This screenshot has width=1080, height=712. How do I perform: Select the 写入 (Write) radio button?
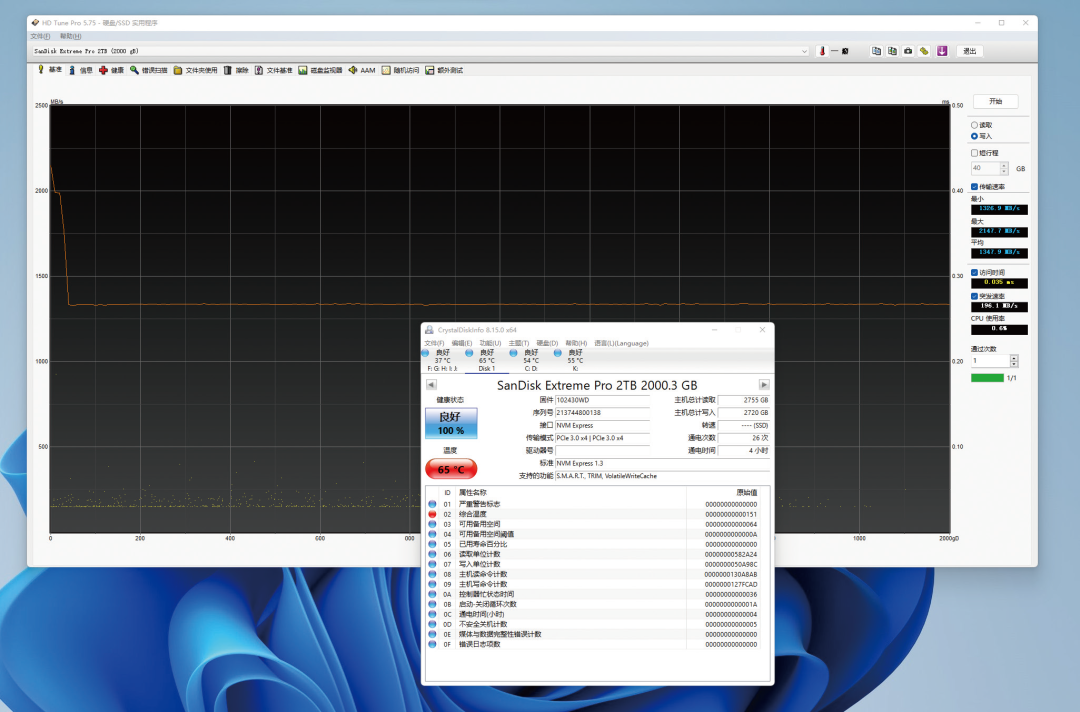pos(973,136)
